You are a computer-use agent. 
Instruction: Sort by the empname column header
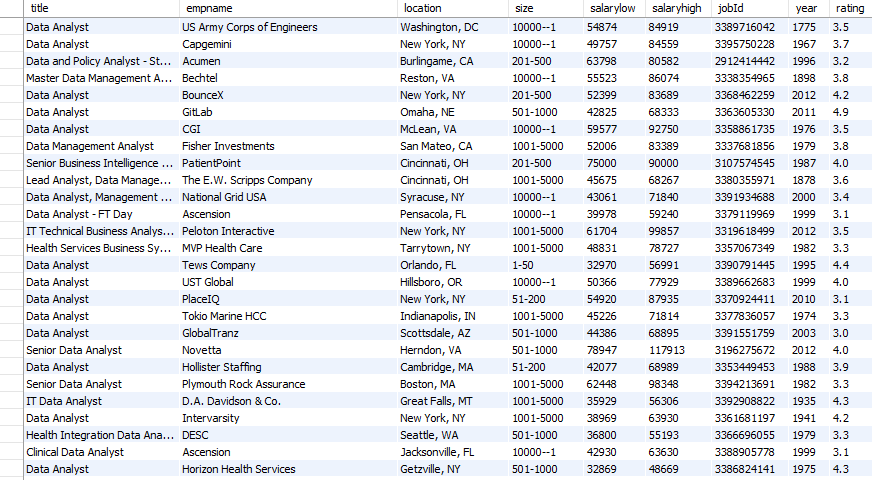(288, 8)
